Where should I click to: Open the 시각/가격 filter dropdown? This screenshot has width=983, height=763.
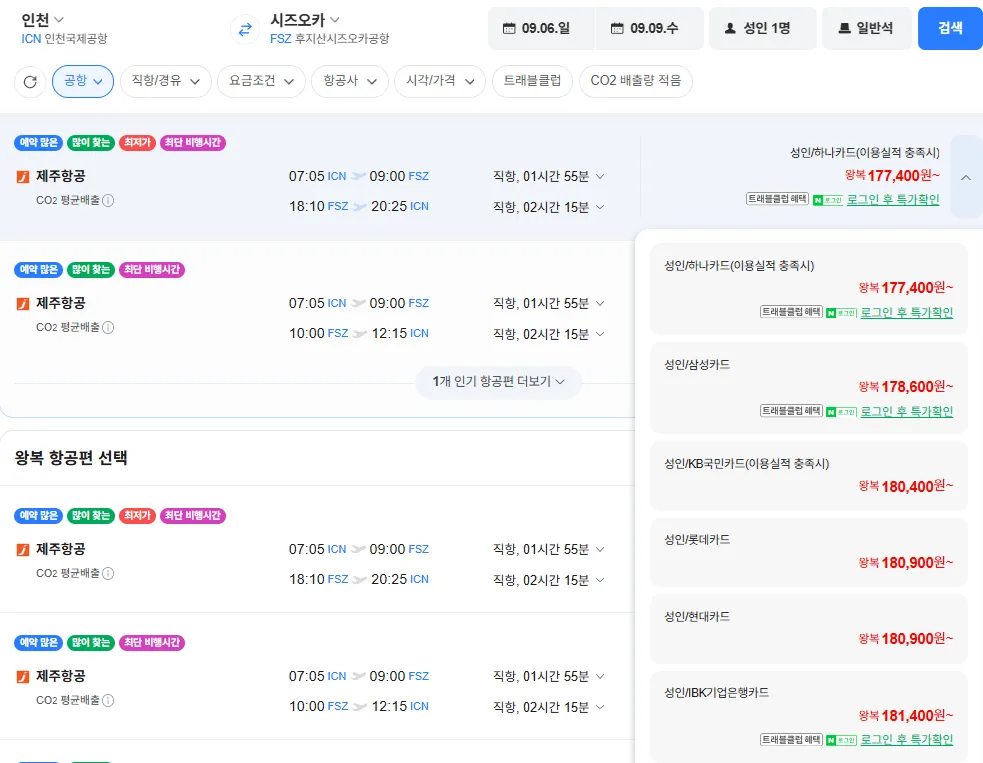pyautogui.click(x=440, y=81)
